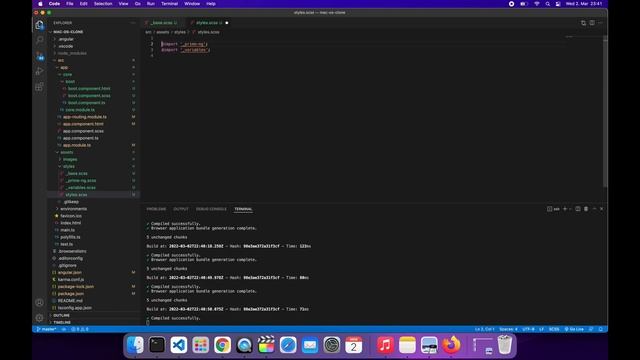This screenshot has height=360, width=640.
Task: Maximize the panel with the chevron up
Action: pyautogui.click(x=594, y=209)
